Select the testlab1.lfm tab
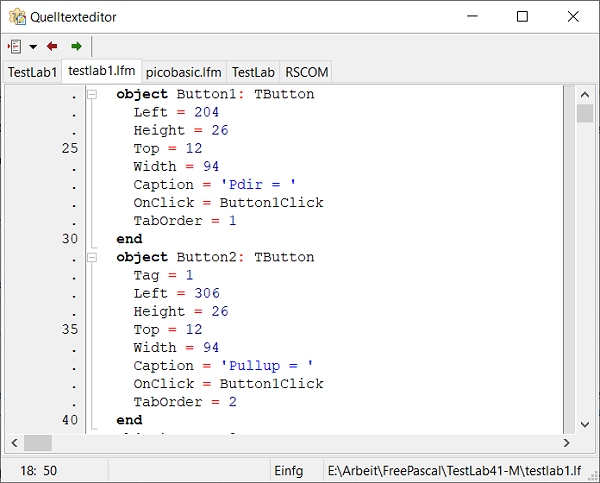The height and width of the screenshot is (483, 600). pyautogui.click(x=101, y=71)
